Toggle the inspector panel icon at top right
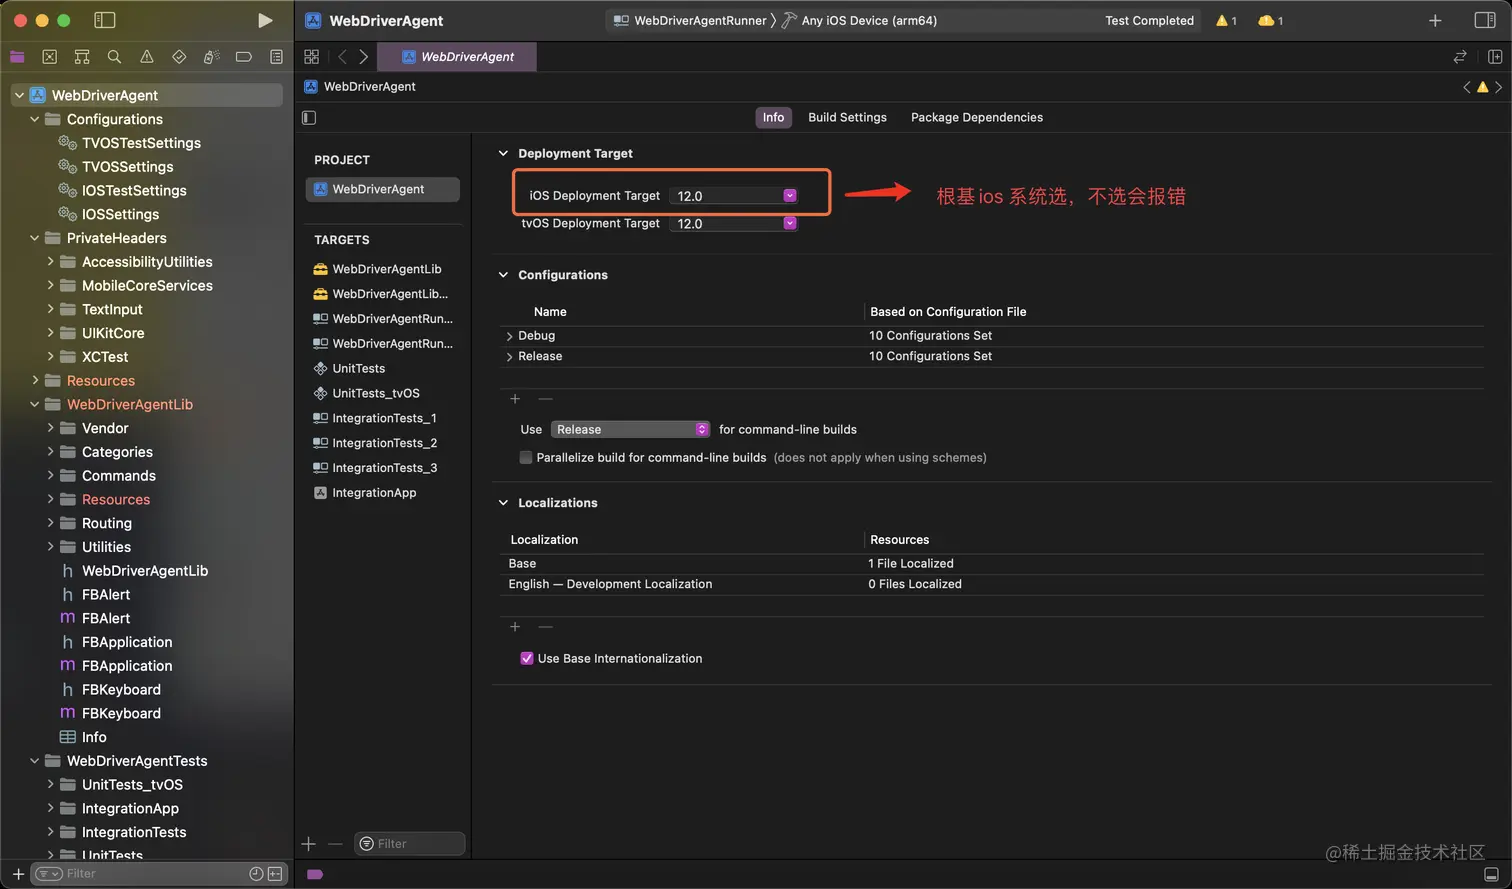1512x889 pixels. pyautogui.click(x=1485, y=20)
